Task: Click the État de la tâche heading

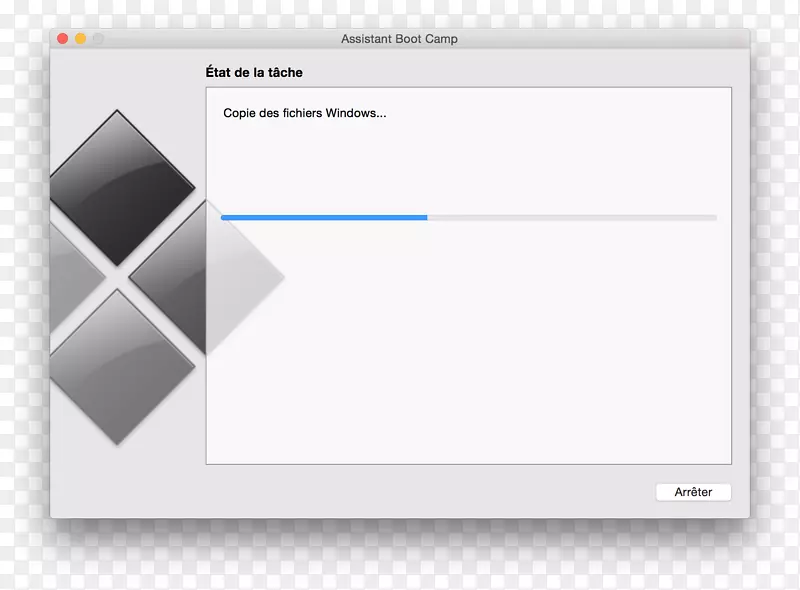Action: [x=254, y=72]
